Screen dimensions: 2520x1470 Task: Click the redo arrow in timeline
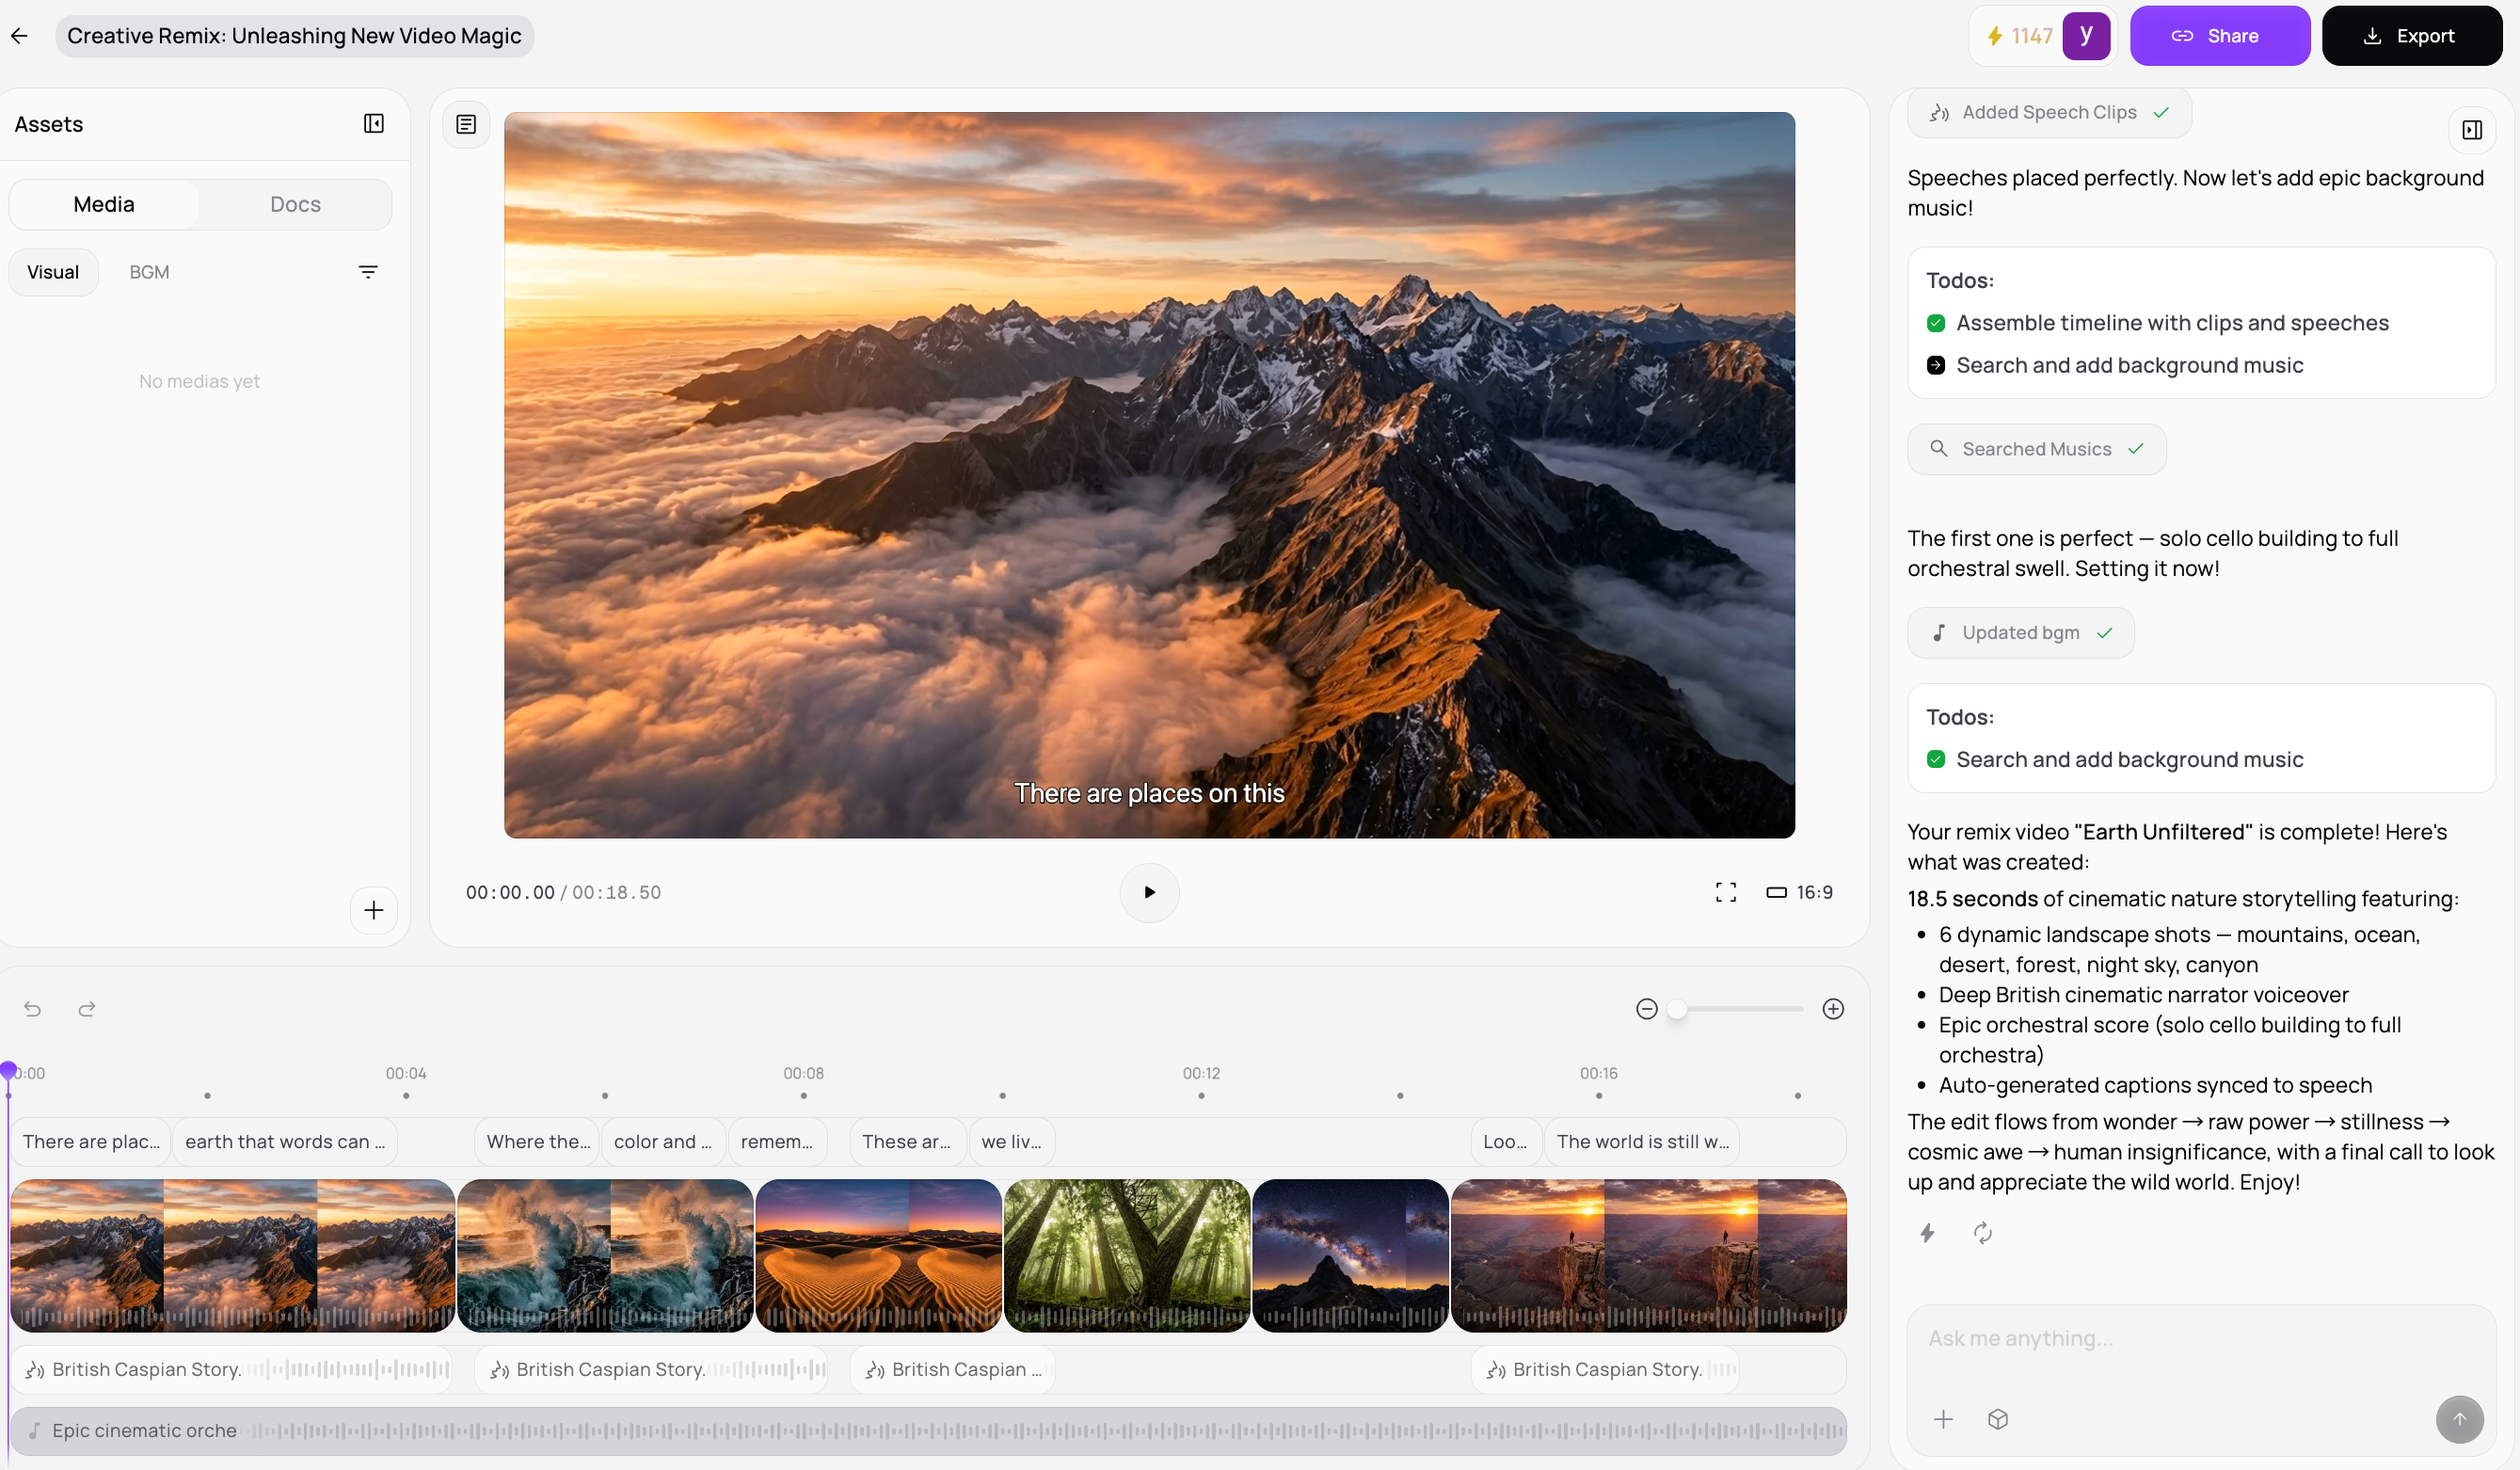point(87,1009)
